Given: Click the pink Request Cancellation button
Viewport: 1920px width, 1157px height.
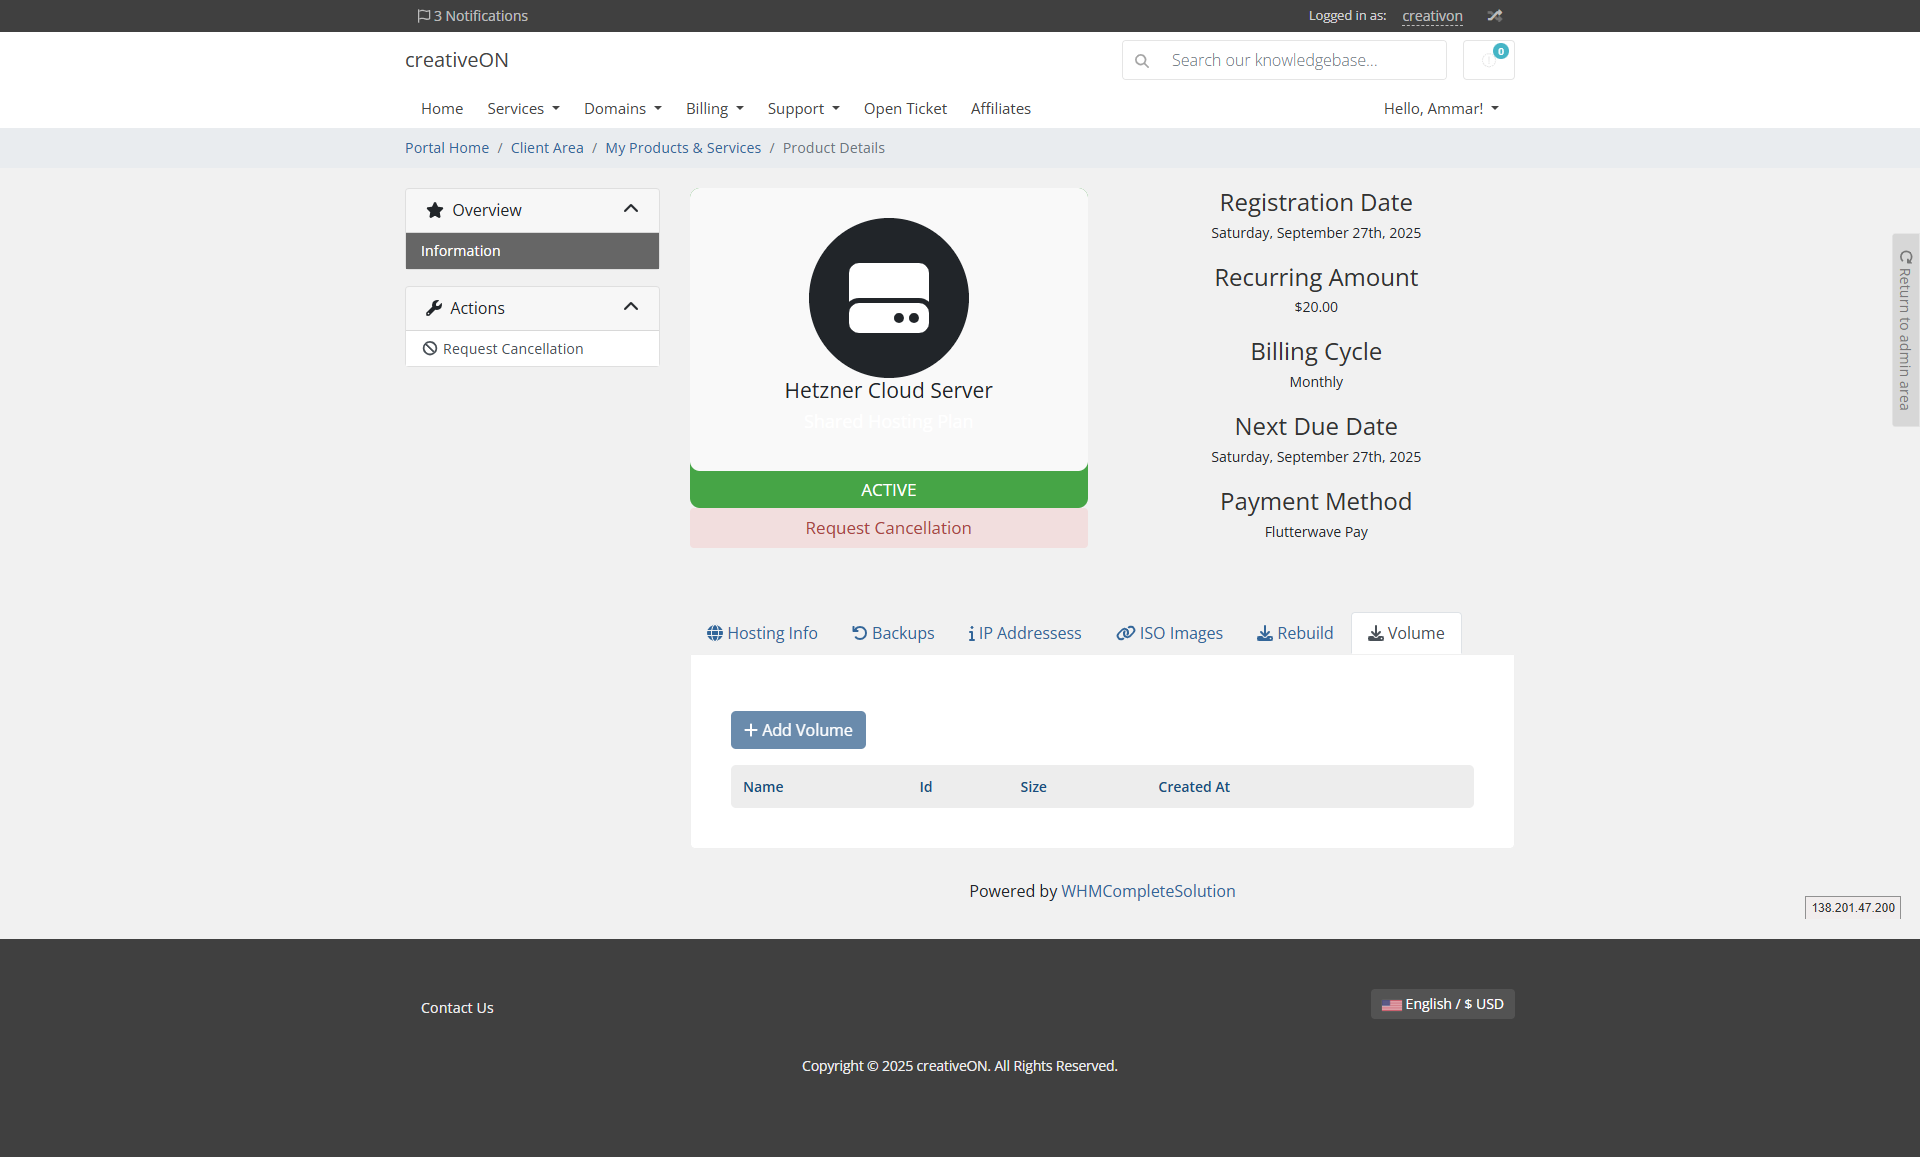Looking at the screenshot, I should pos(888,528).
